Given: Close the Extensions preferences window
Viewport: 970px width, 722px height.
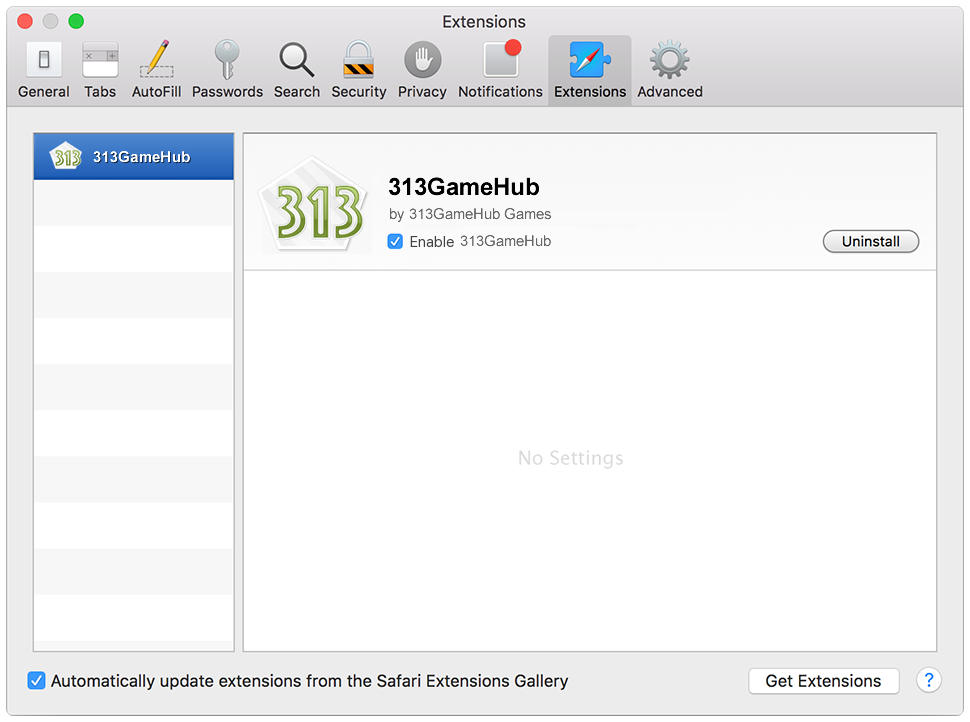Looking at the screenshot, I should click(x=26, y=21).
